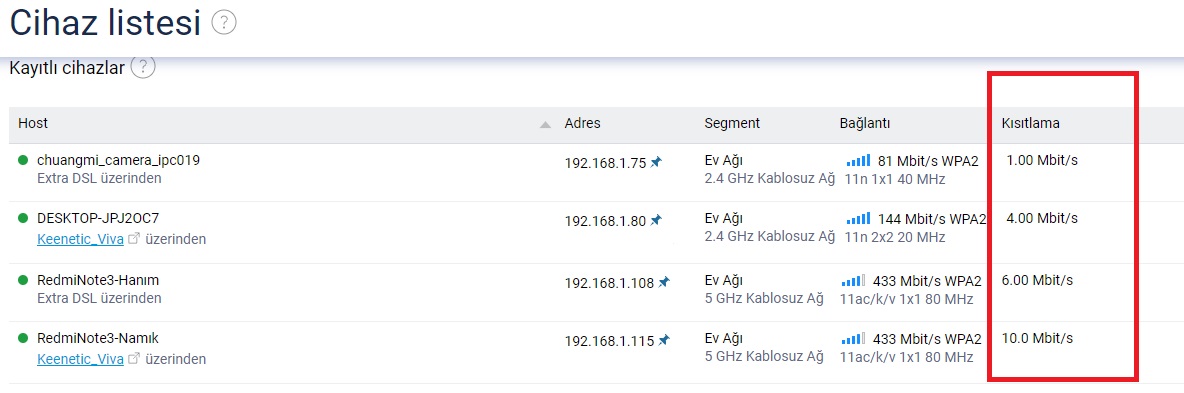This screenshot has height=393, width=1184.
Task: Click pin icon next to 192.168.1.115
Action: pyautogui.click(x=664, y=339)
